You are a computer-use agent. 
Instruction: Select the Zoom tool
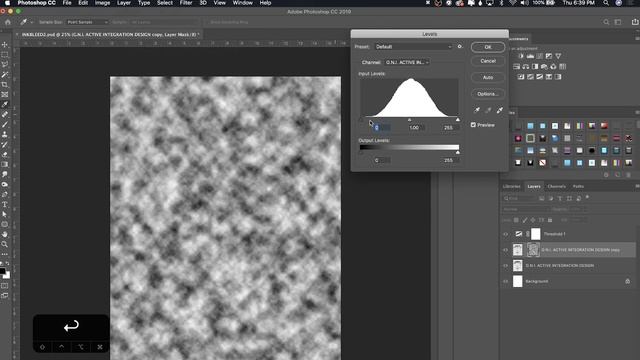pos(5,244)
